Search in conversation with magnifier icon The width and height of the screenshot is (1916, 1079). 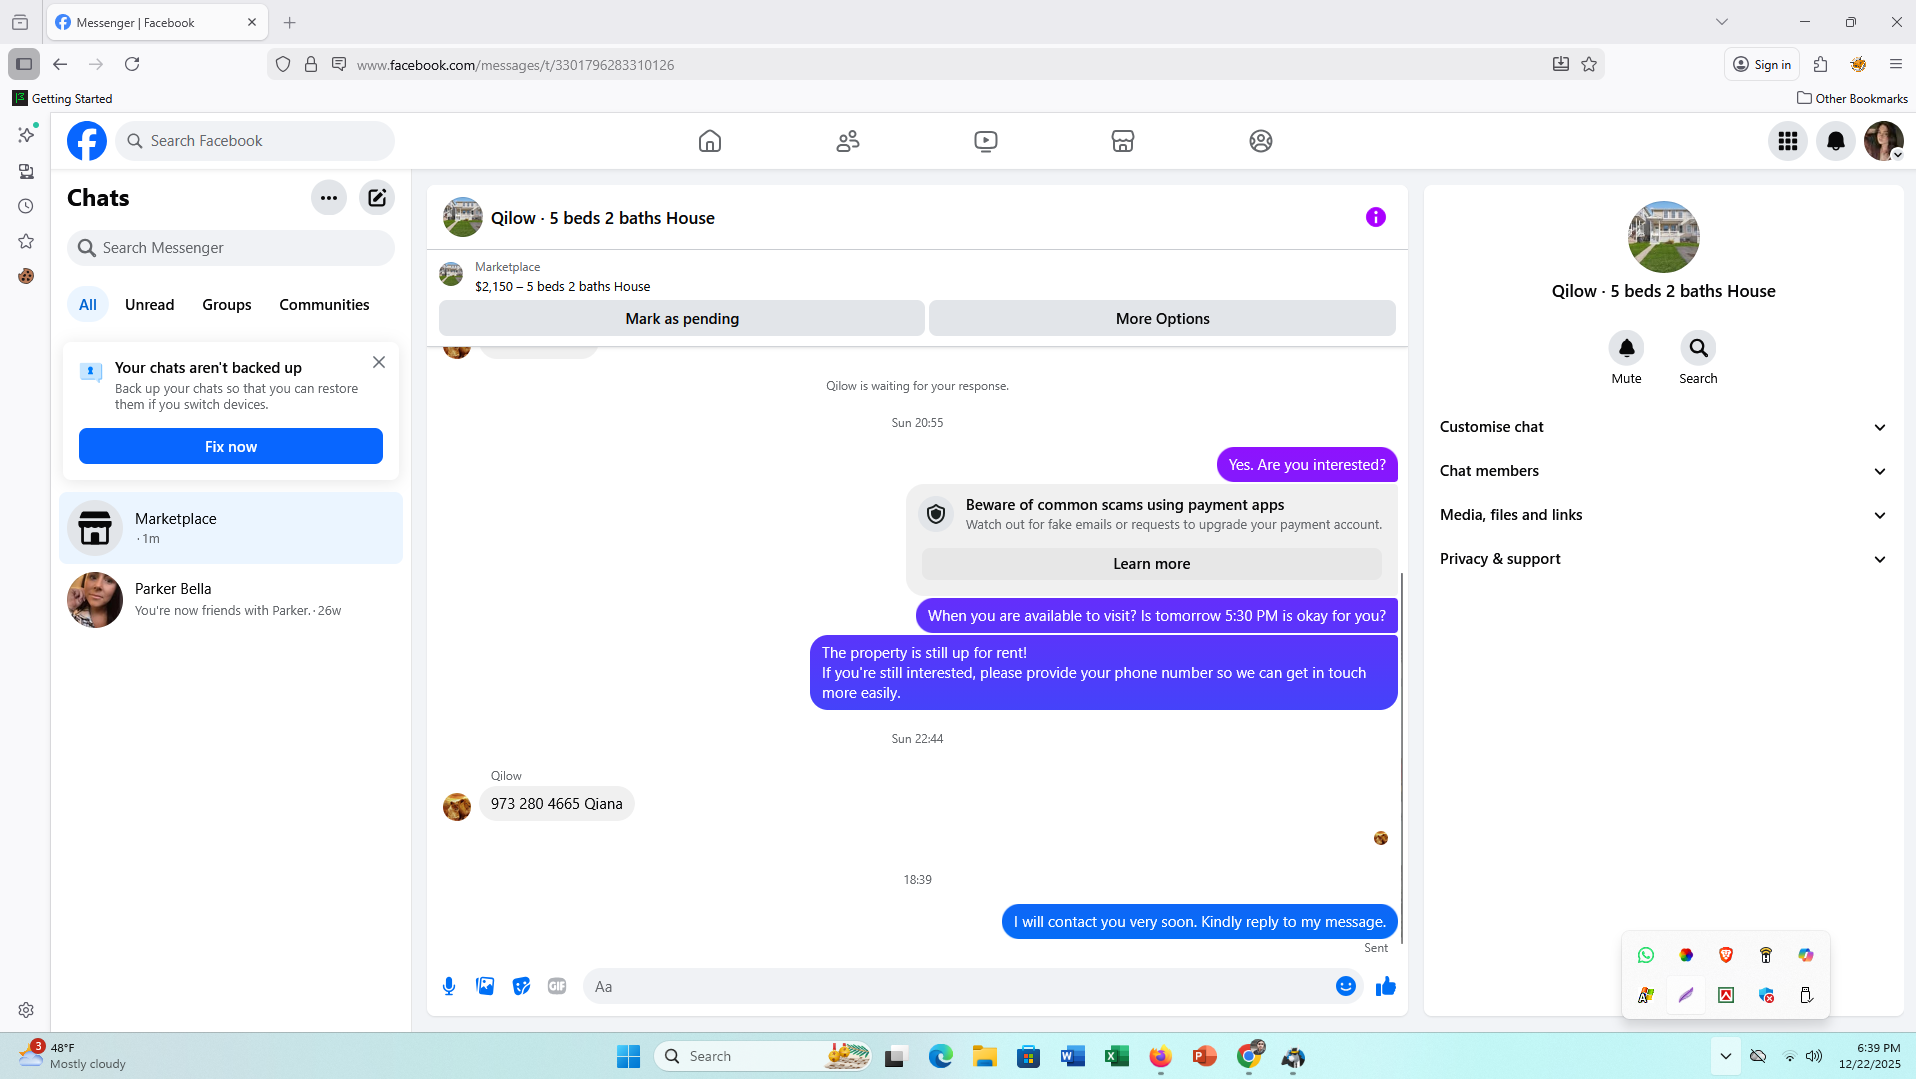[x=1698, y=348]
